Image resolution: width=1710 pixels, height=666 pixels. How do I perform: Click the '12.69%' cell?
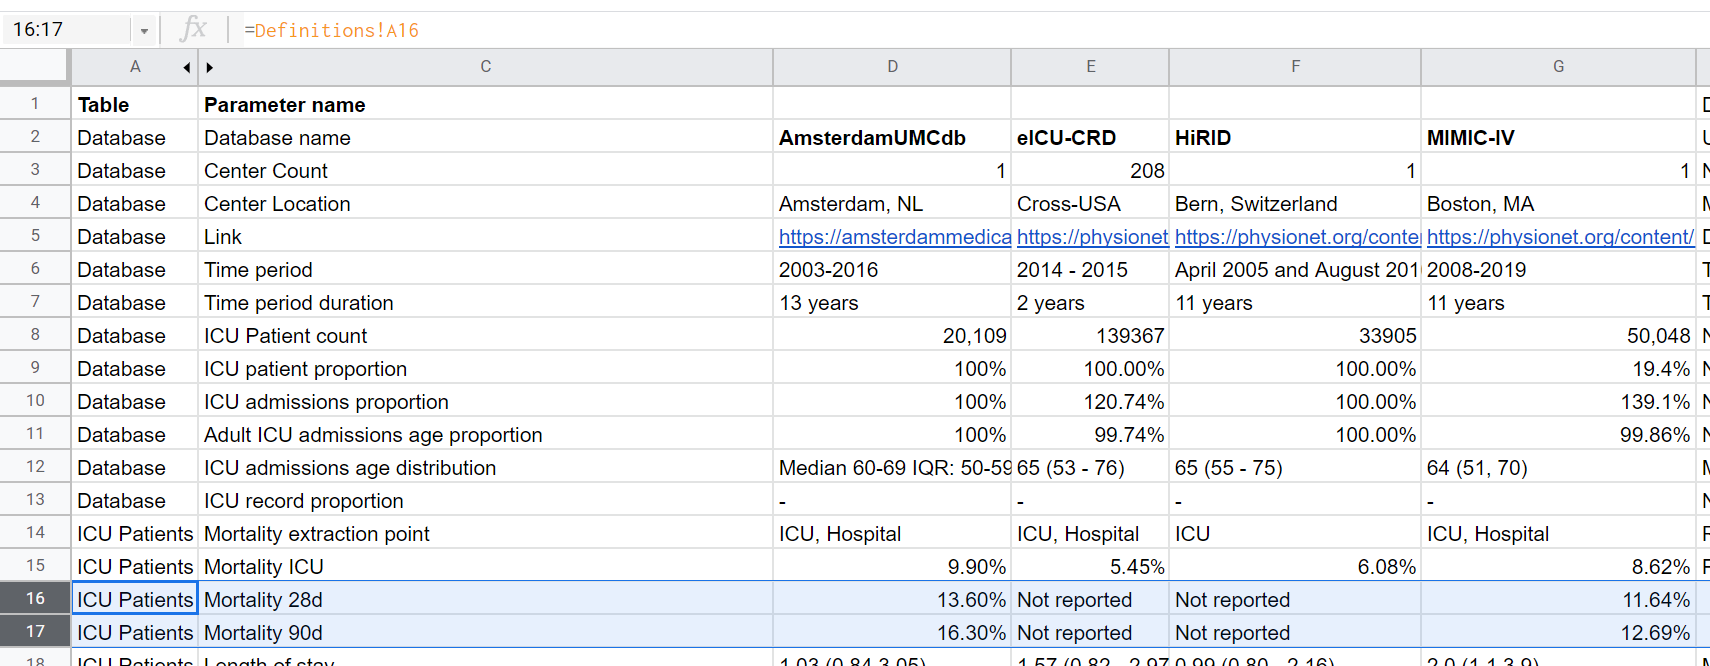pos(1558,632)
